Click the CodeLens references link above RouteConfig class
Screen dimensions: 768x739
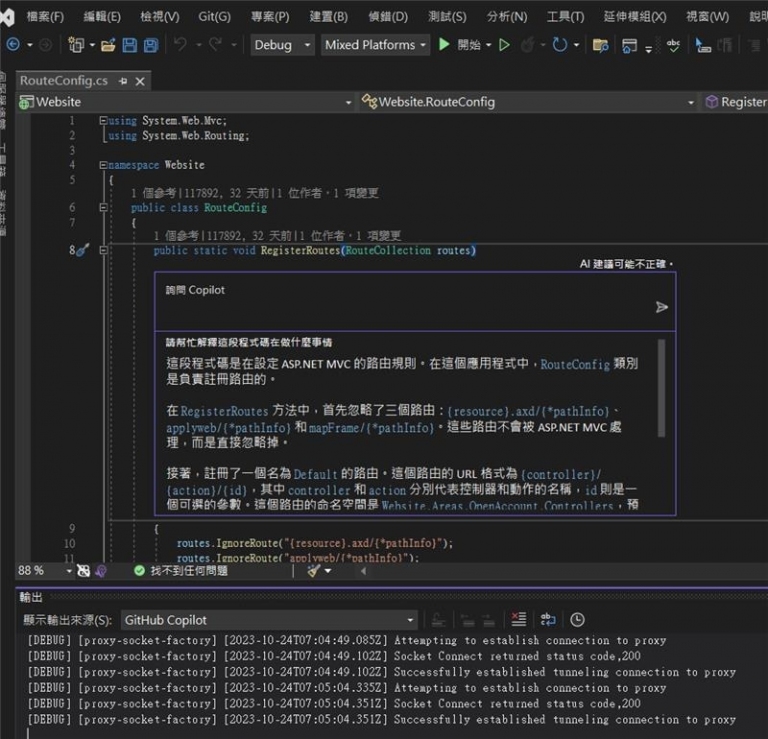152,193
